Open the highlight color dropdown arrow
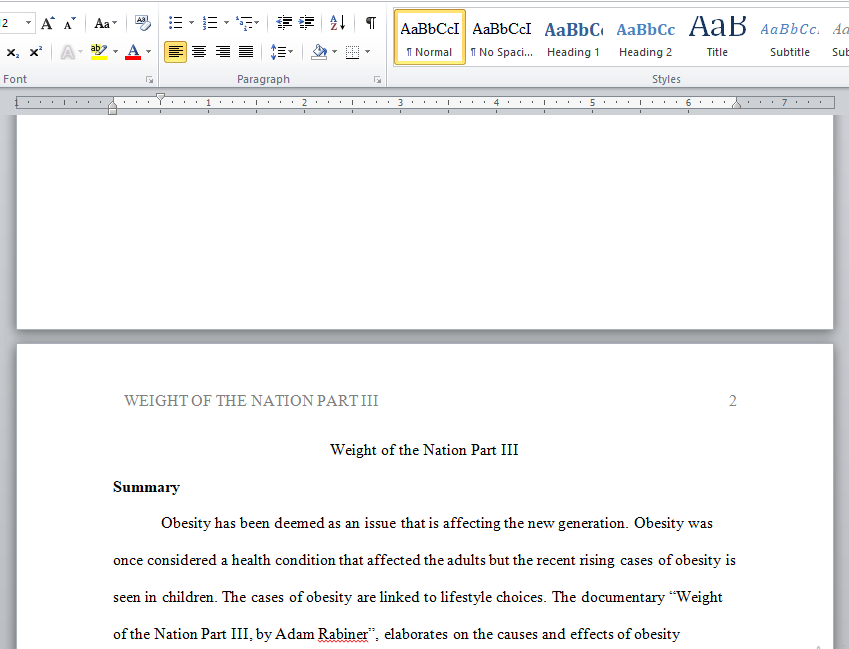Image resolution: width=849 pixels, height=649 pixels. point(115,52)
